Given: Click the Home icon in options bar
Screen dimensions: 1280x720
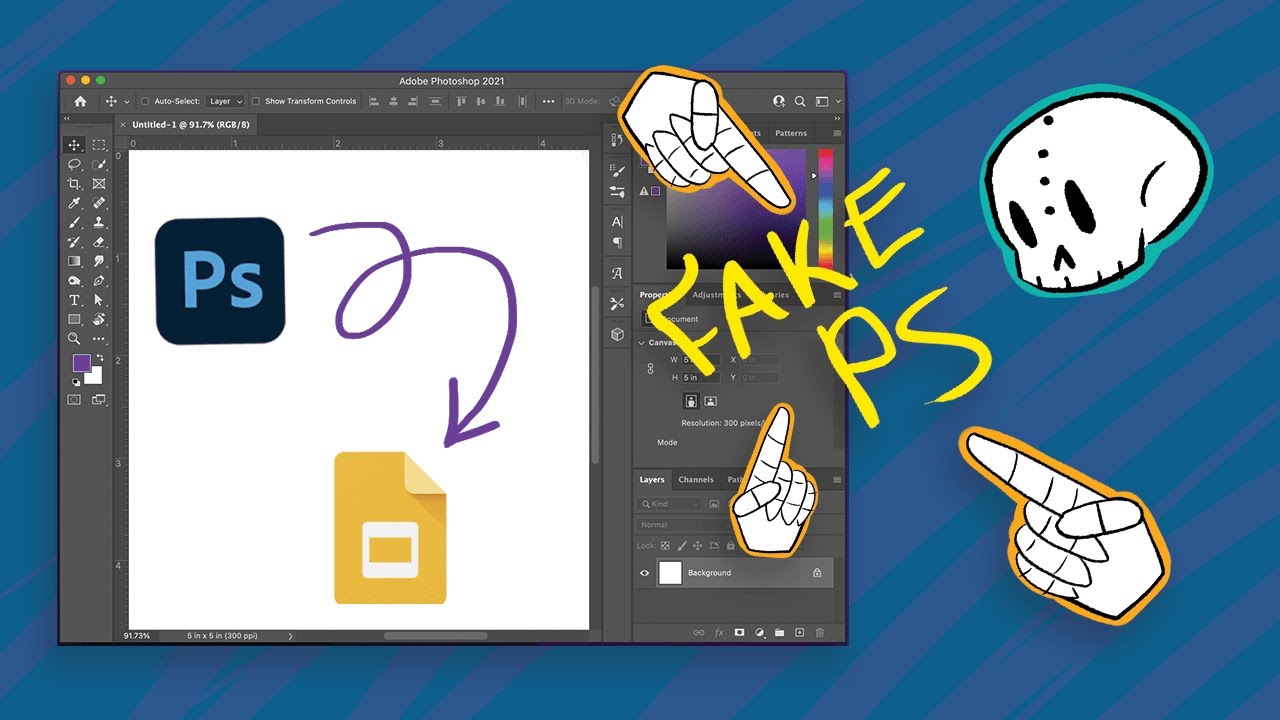Looking at the screenshot, I should coord(80,101).
